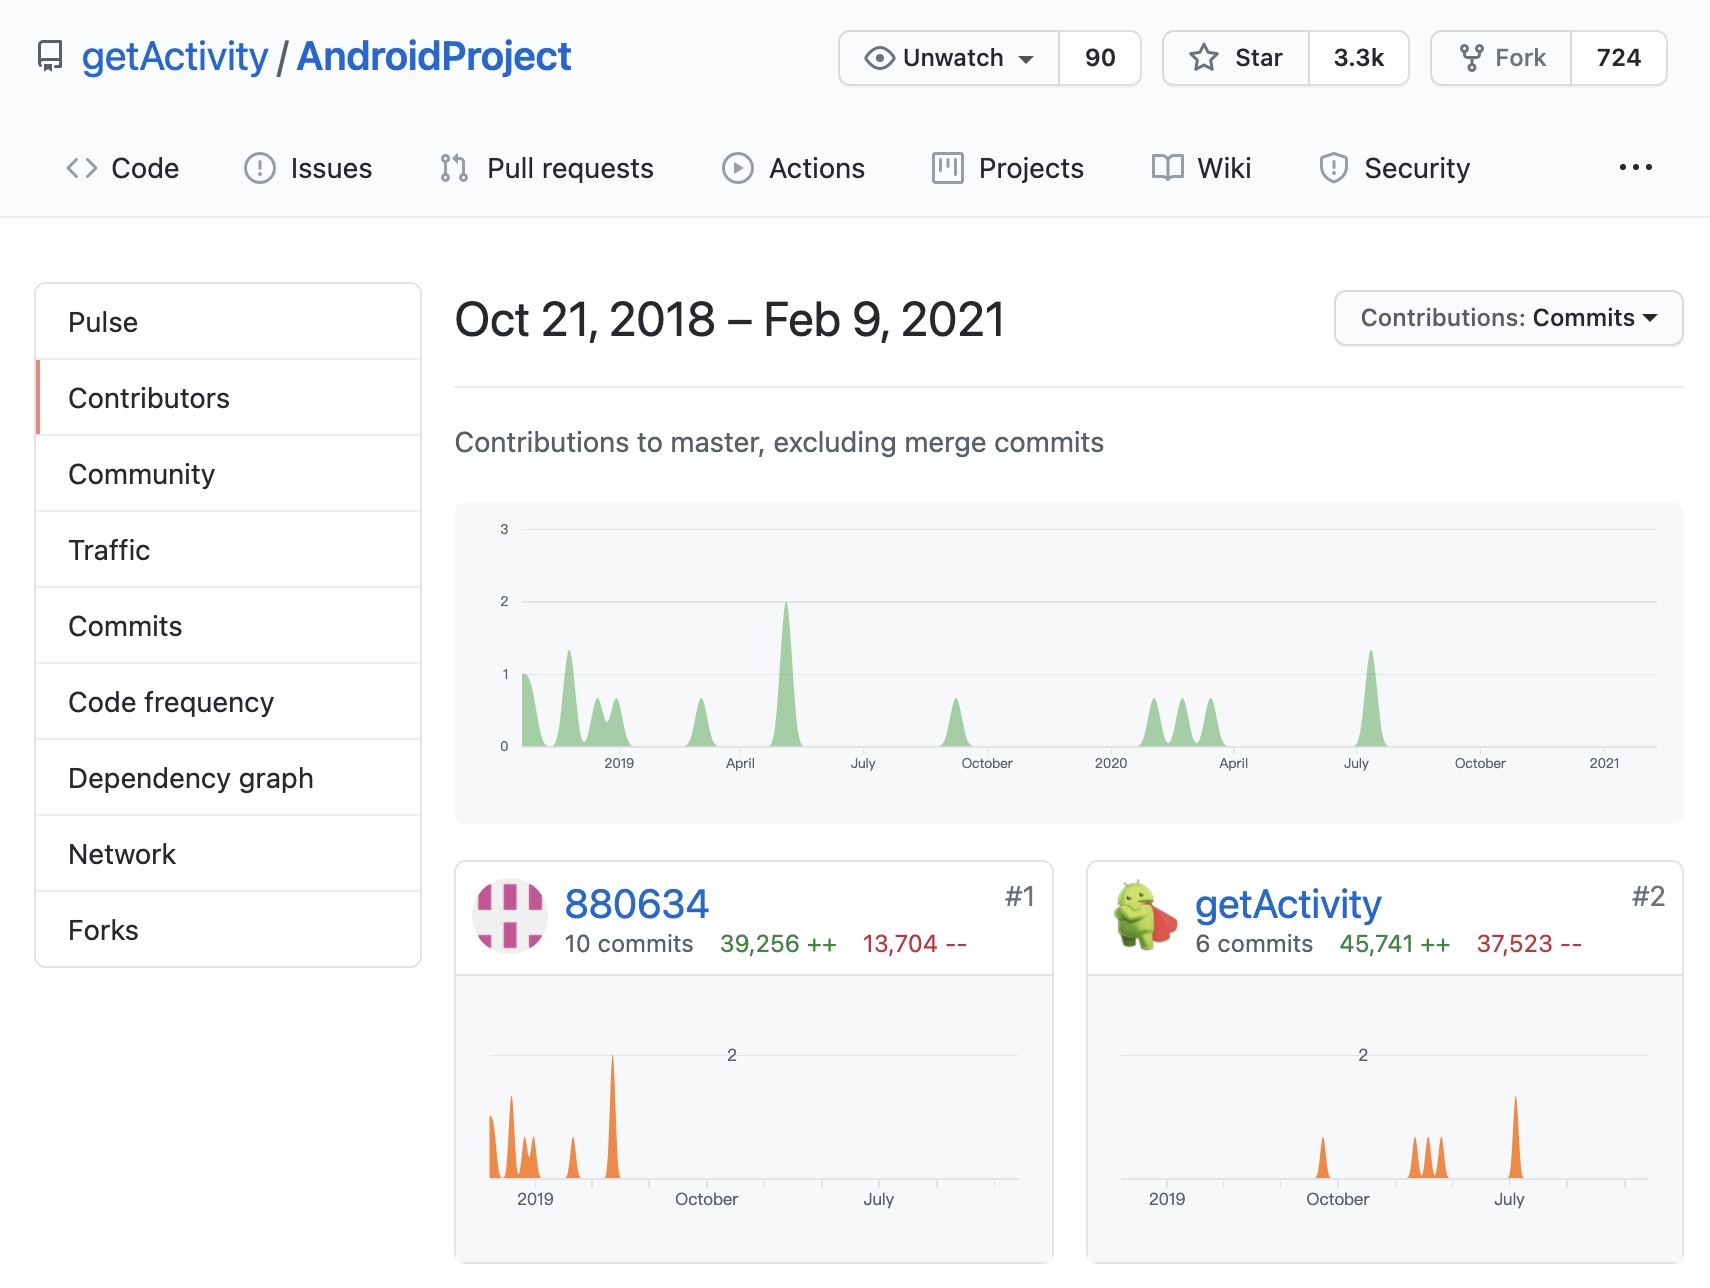The image size is (1710, 1288).
Task: Fork the AndroidProject repository
Action: coord(1501,58)
